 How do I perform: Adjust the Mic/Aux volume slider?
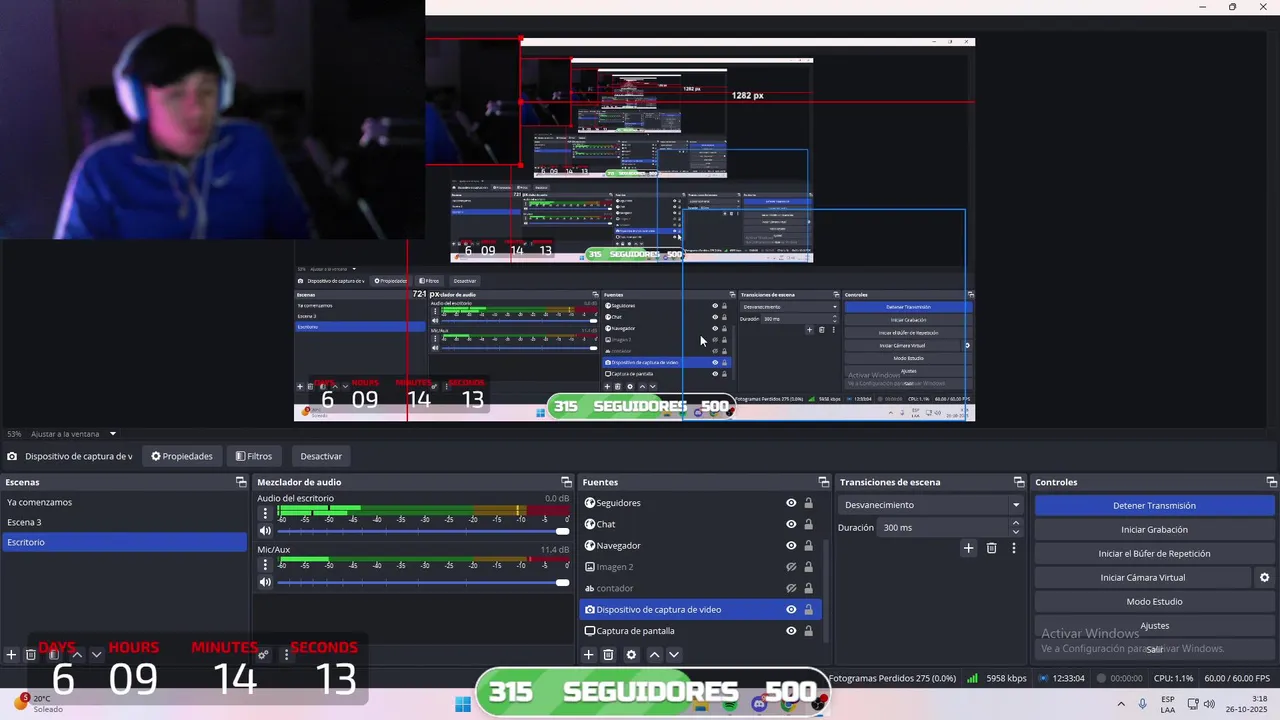(423, 582)
